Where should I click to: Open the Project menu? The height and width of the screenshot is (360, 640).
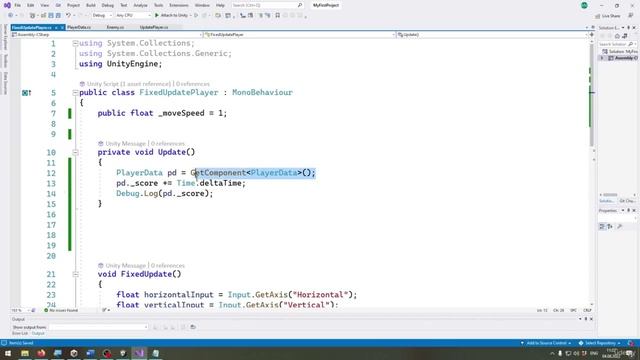[73, 5]
